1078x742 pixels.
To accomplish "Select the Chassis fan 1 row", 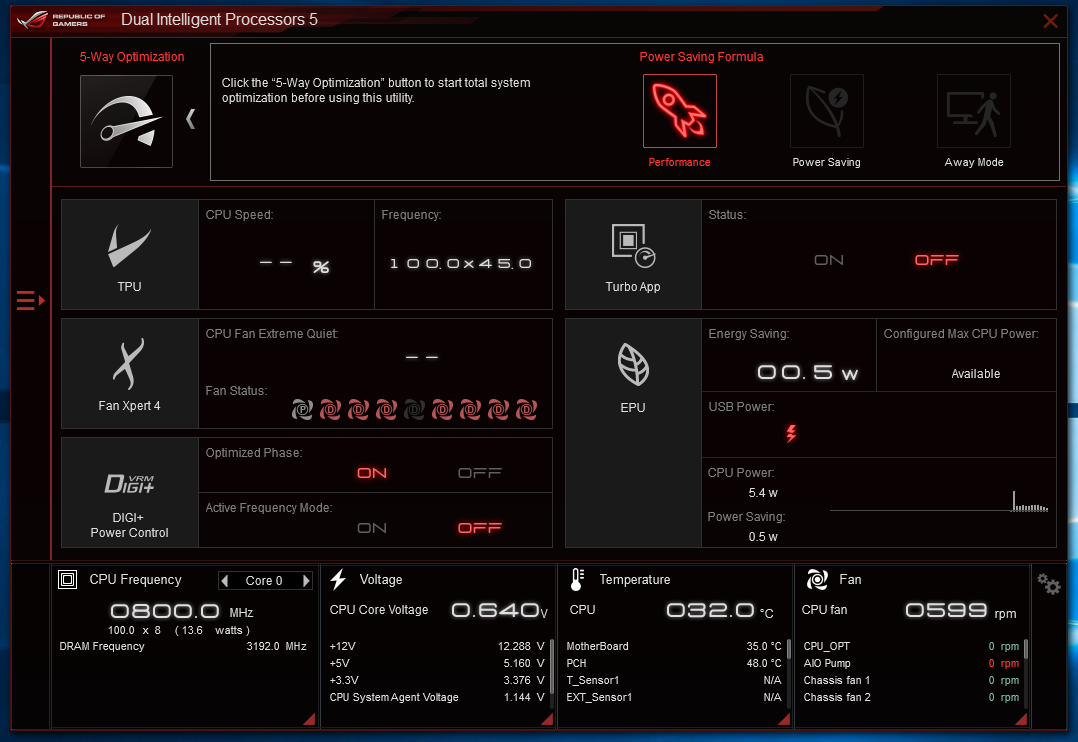I will (x=911, y=681).
